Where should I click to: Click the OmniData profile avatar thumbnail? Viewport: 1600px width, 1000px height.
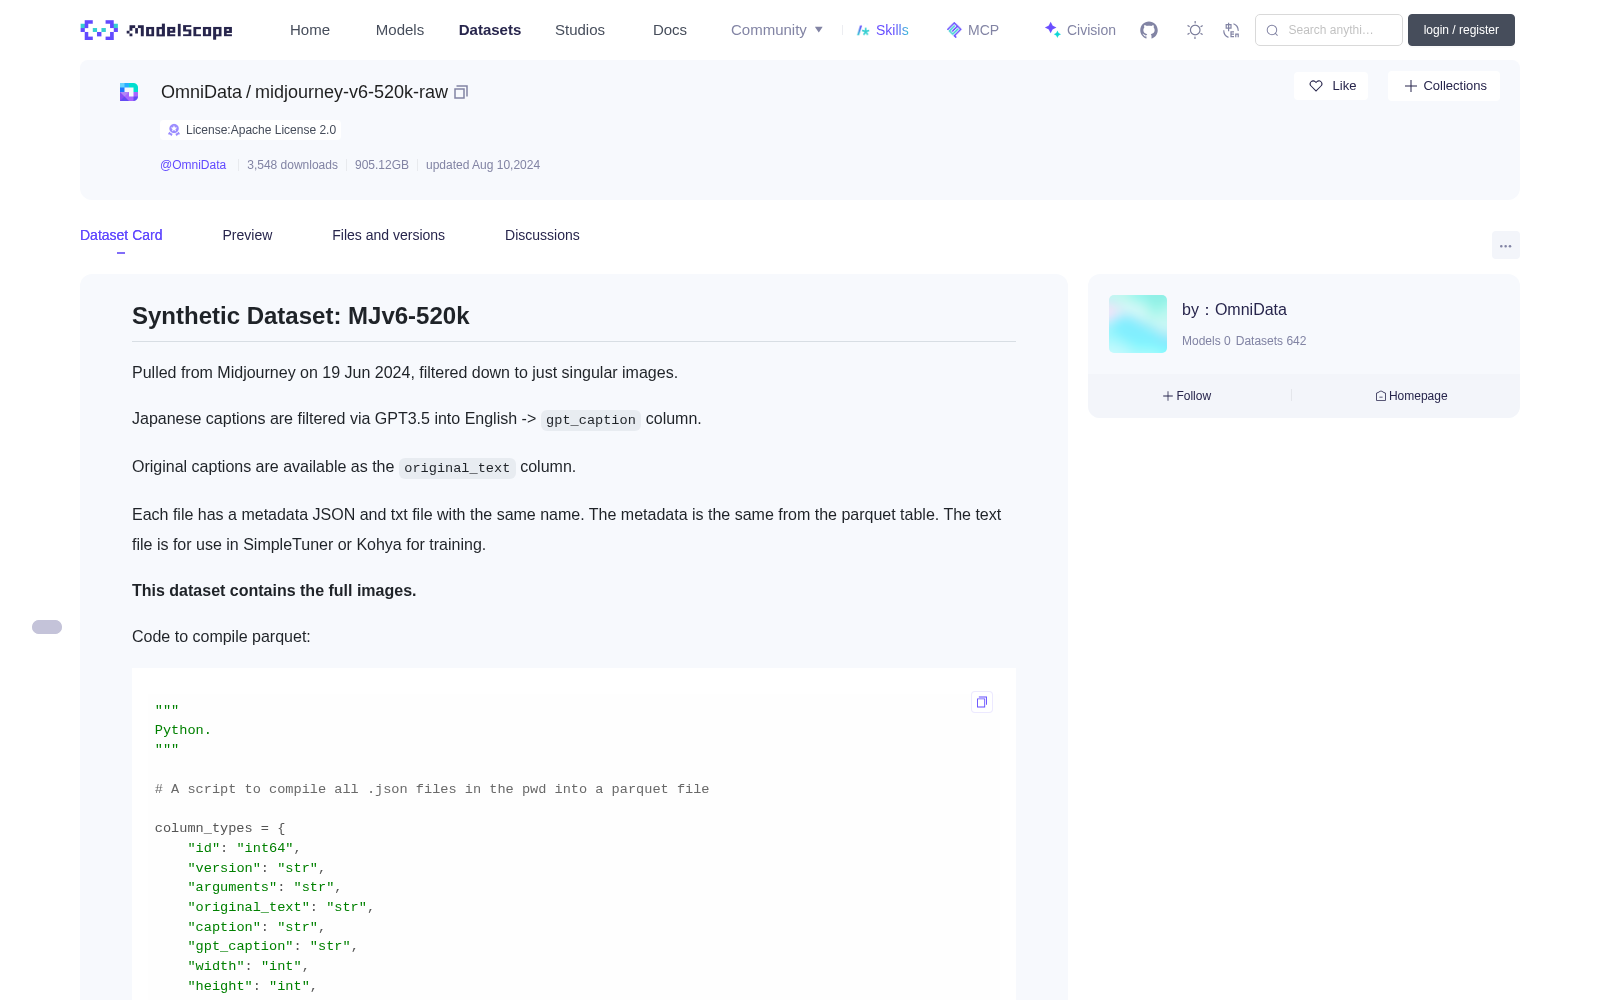pos(1138,324)
